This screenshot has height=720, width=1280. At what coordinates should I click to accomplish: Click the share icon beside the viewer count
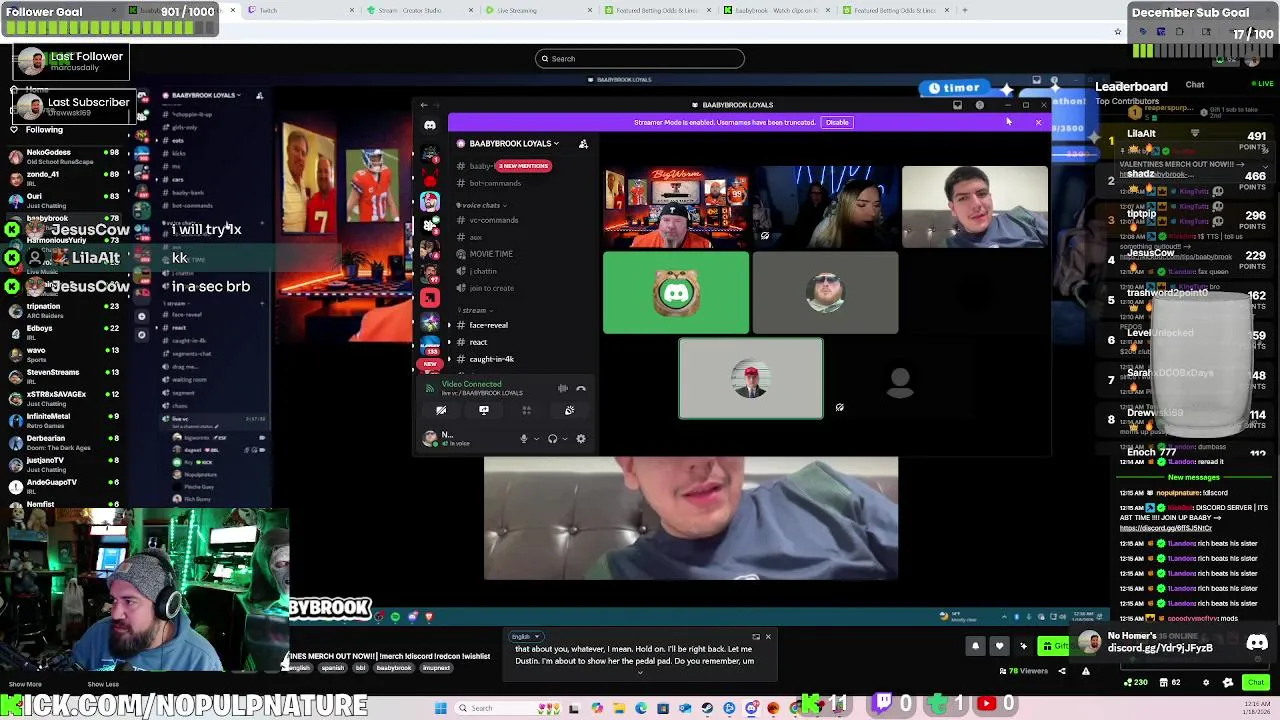(1062, 671)
